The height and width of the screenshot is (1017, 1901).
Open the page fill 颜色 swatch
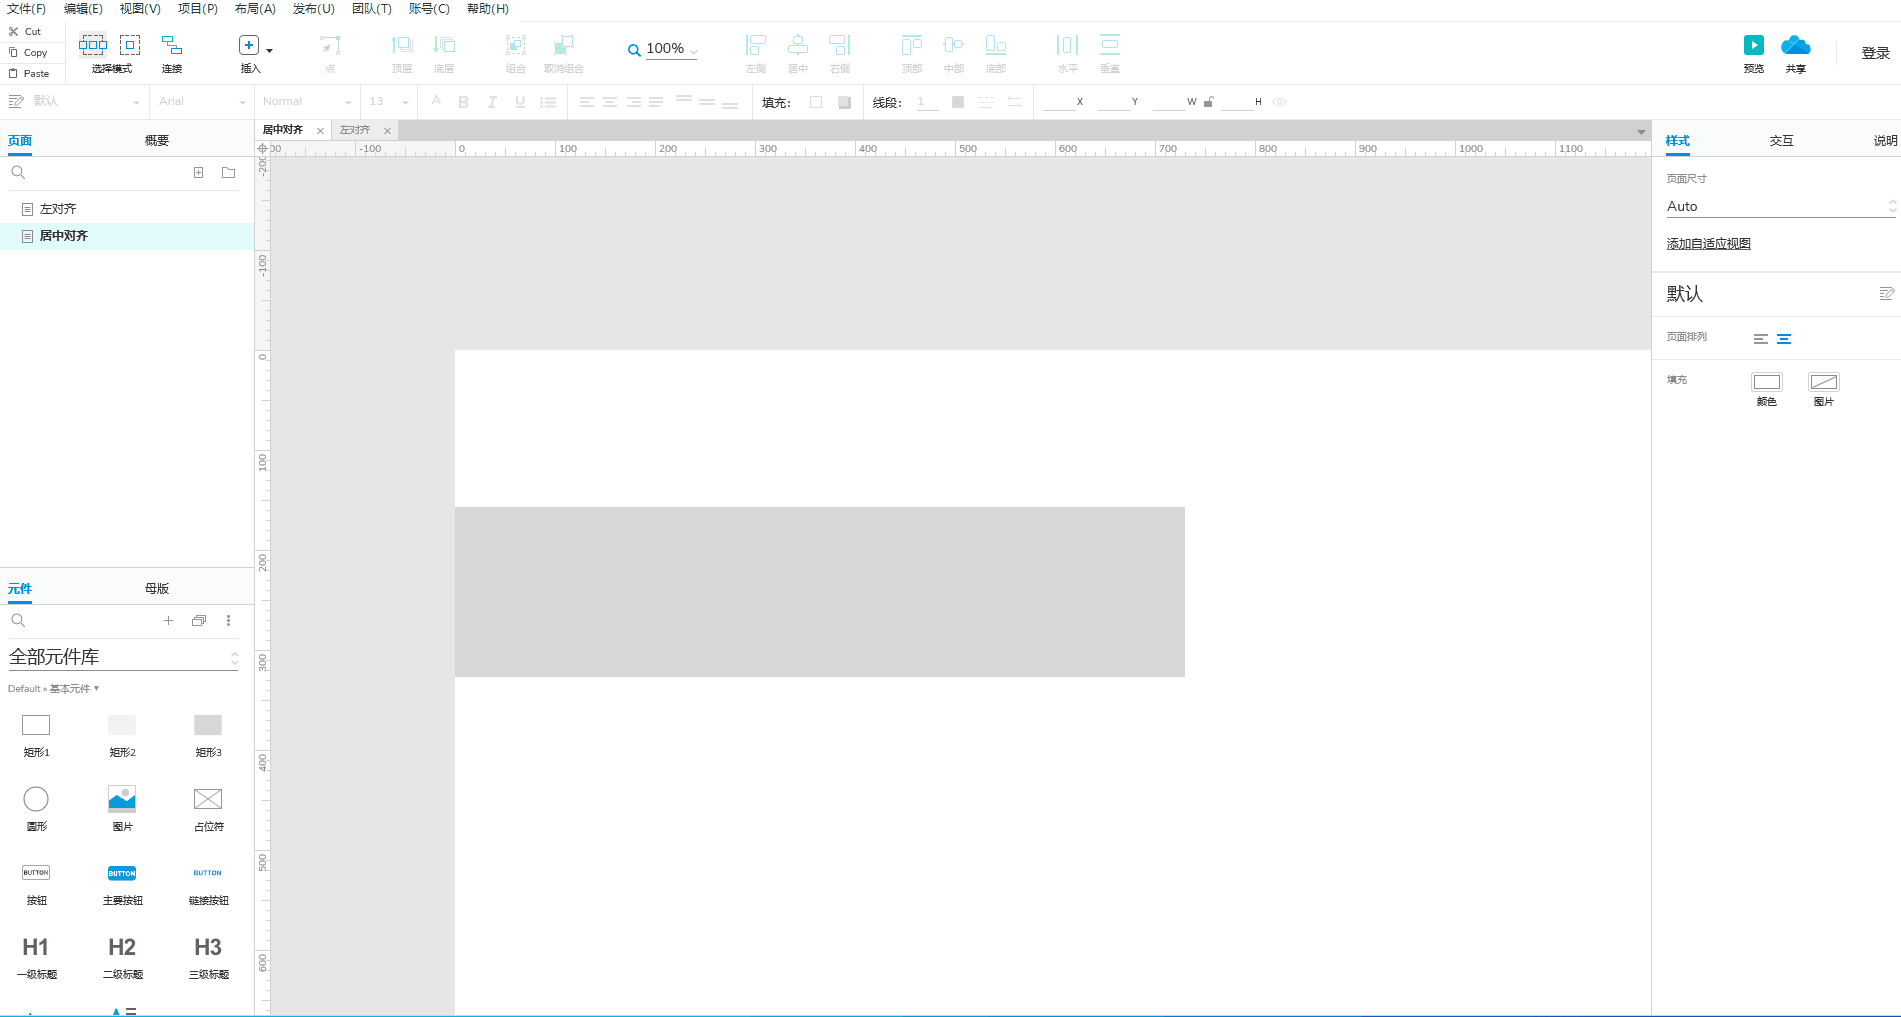click(x=1766, y=382)
